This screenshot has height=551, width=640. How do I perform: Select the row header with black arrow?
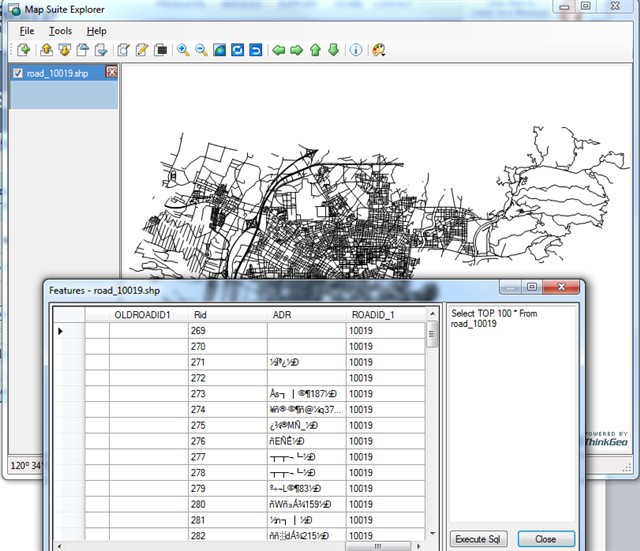pyautogui.click(x=69, y=331)
